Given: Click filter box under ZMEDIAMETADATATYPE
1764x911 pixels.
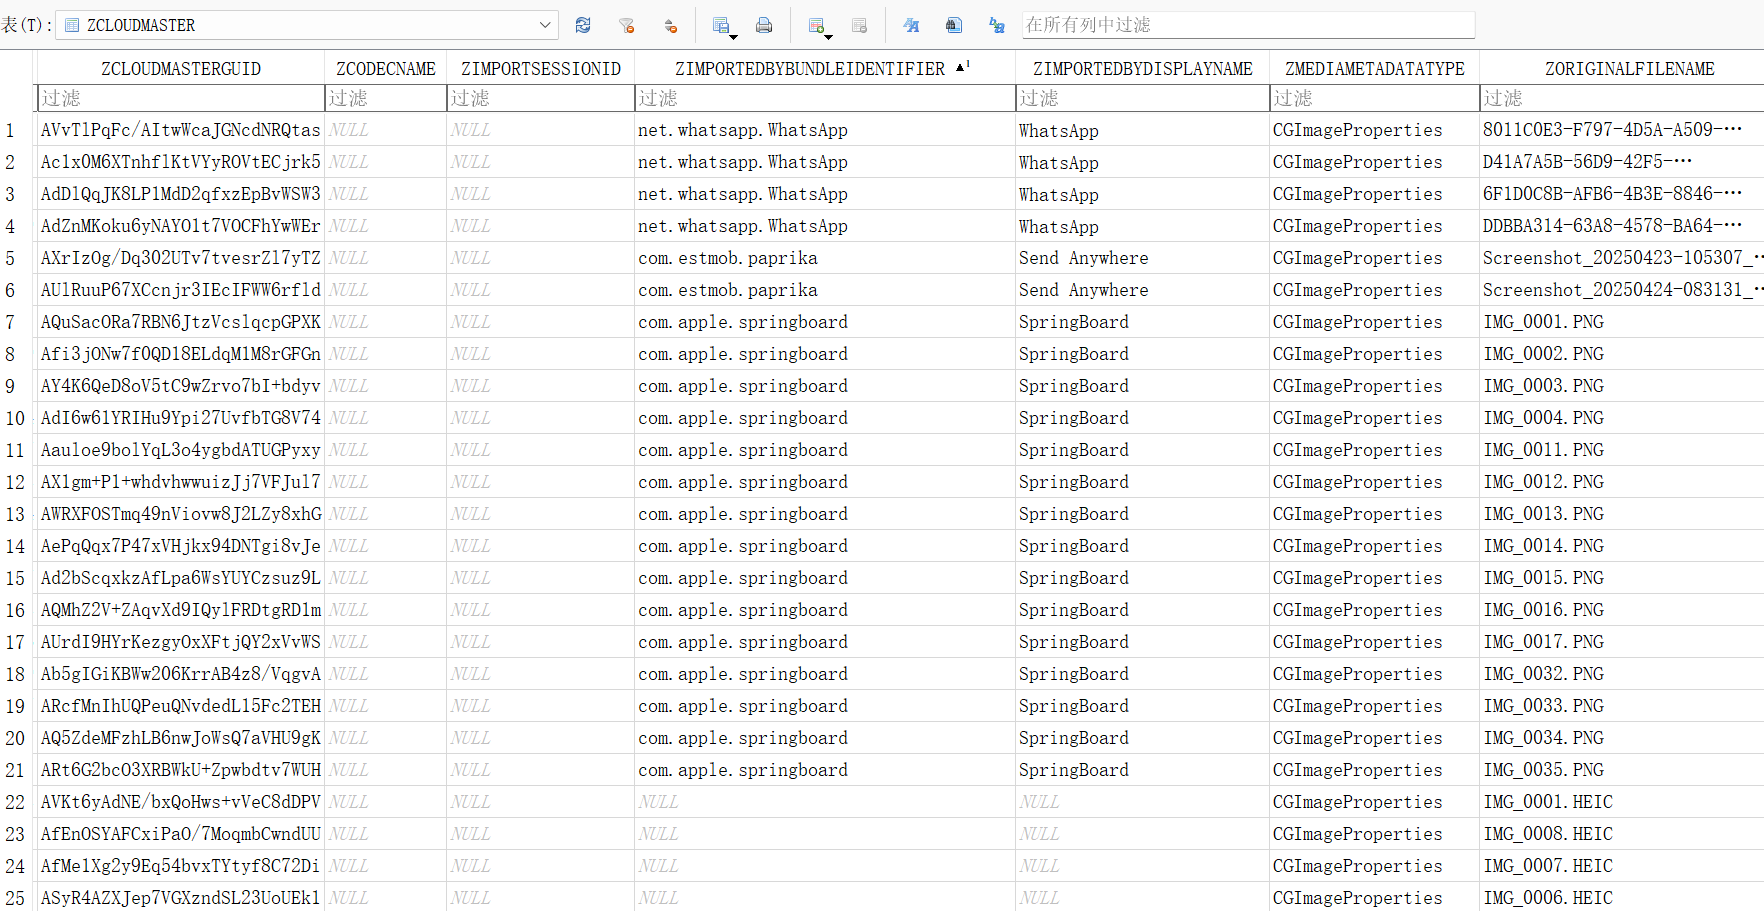Looking at the screenshot, I should pos(1375,98).
